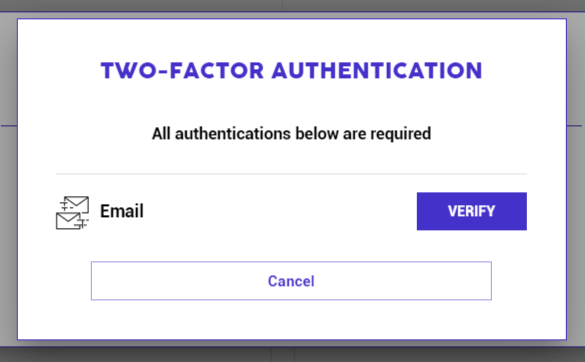Click the Two-Factor Authentication heading
The image size is (585, 362).
[x=291, y=71]
